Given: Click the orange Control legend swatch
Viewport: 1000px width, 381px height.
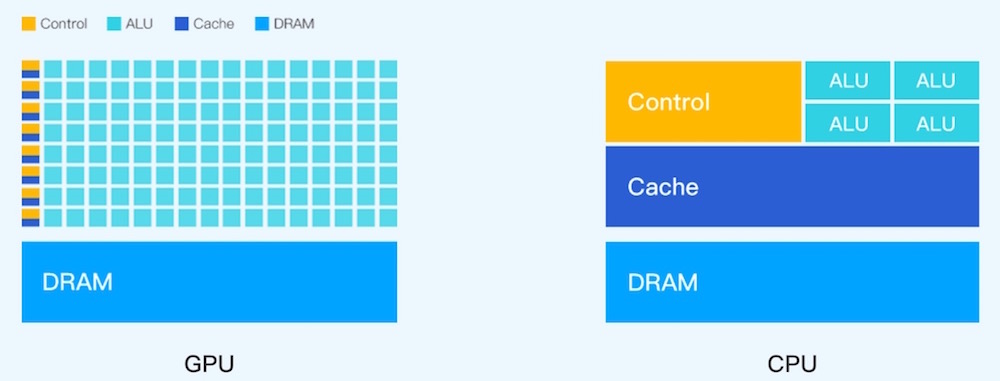Looking at the screenshot, I should [29, 24].
